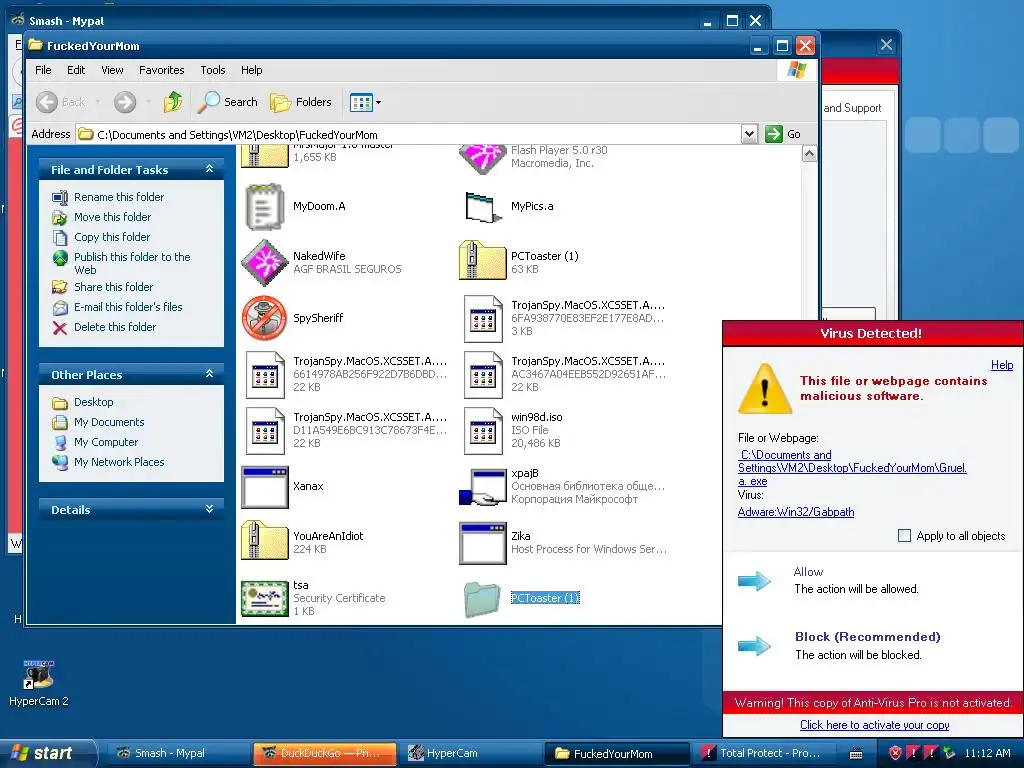Image resolution: width=1024 pixels, height=768 pixels.
Task: Select the tsa security certificate icon
Action: pos(264,598)
